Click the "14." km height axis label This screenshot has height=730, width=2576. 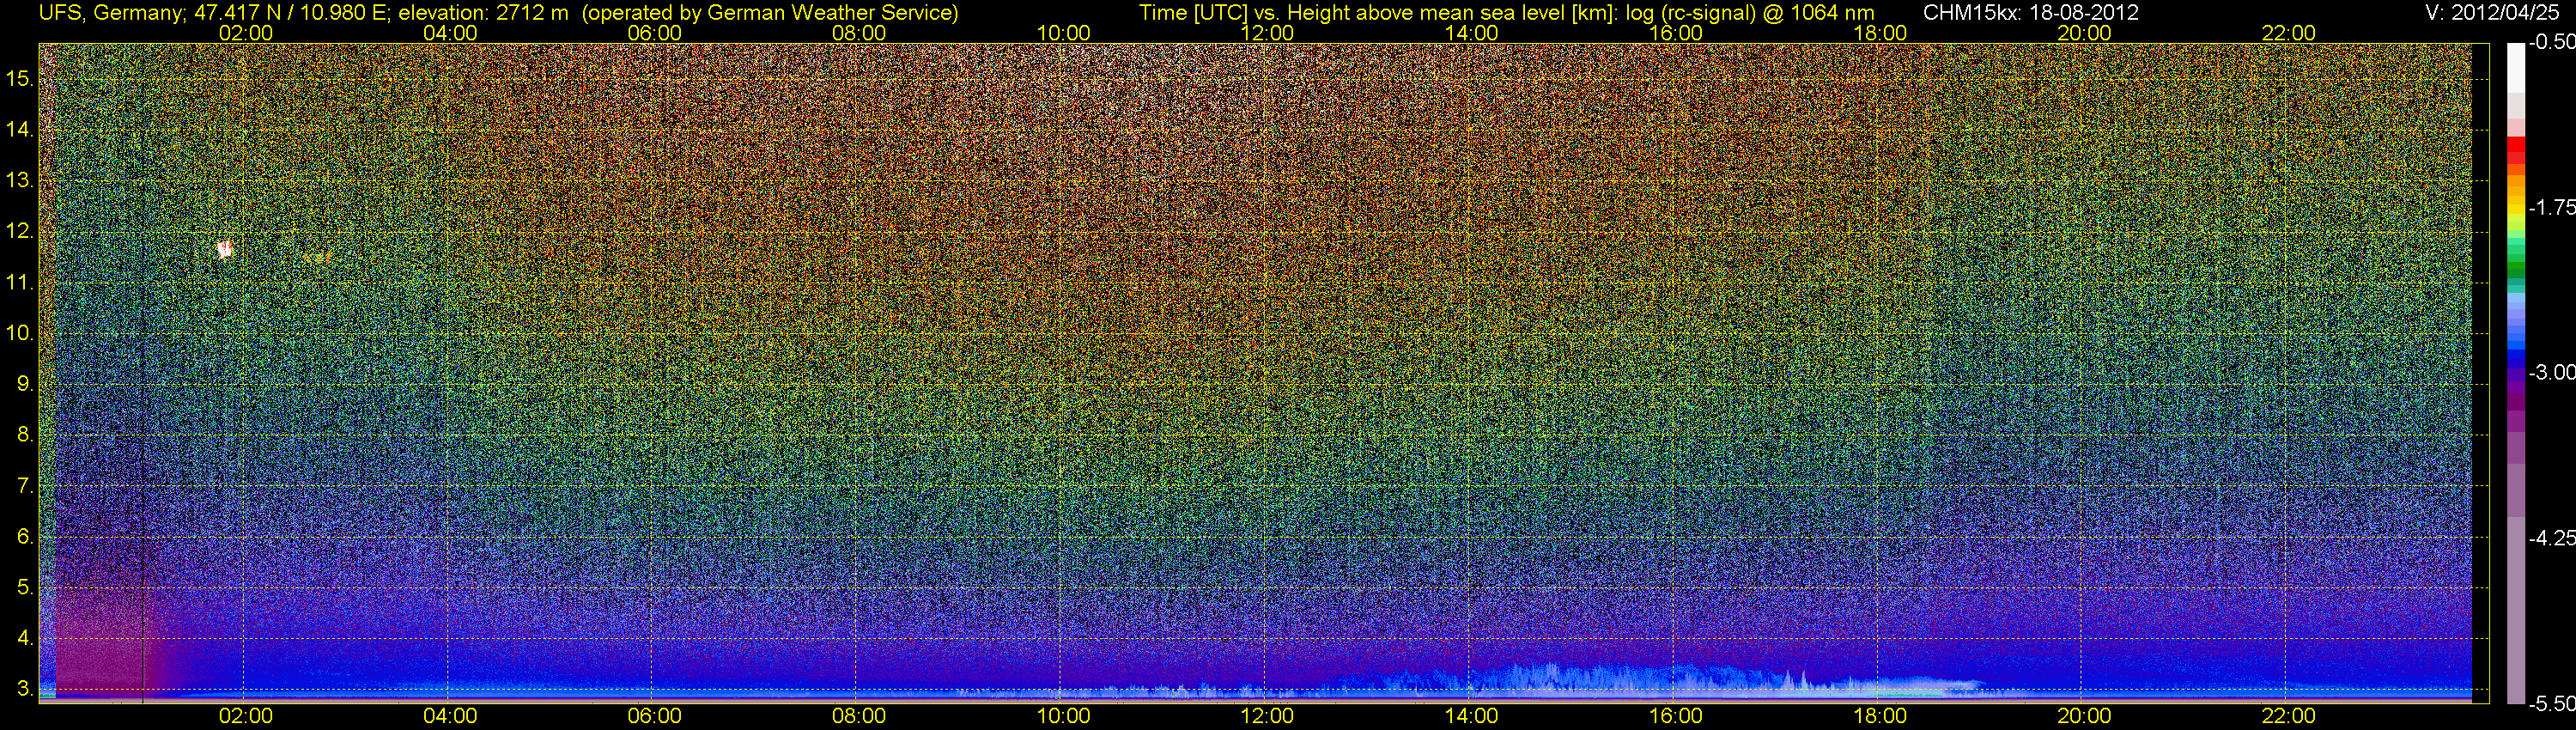pos(21,129)
